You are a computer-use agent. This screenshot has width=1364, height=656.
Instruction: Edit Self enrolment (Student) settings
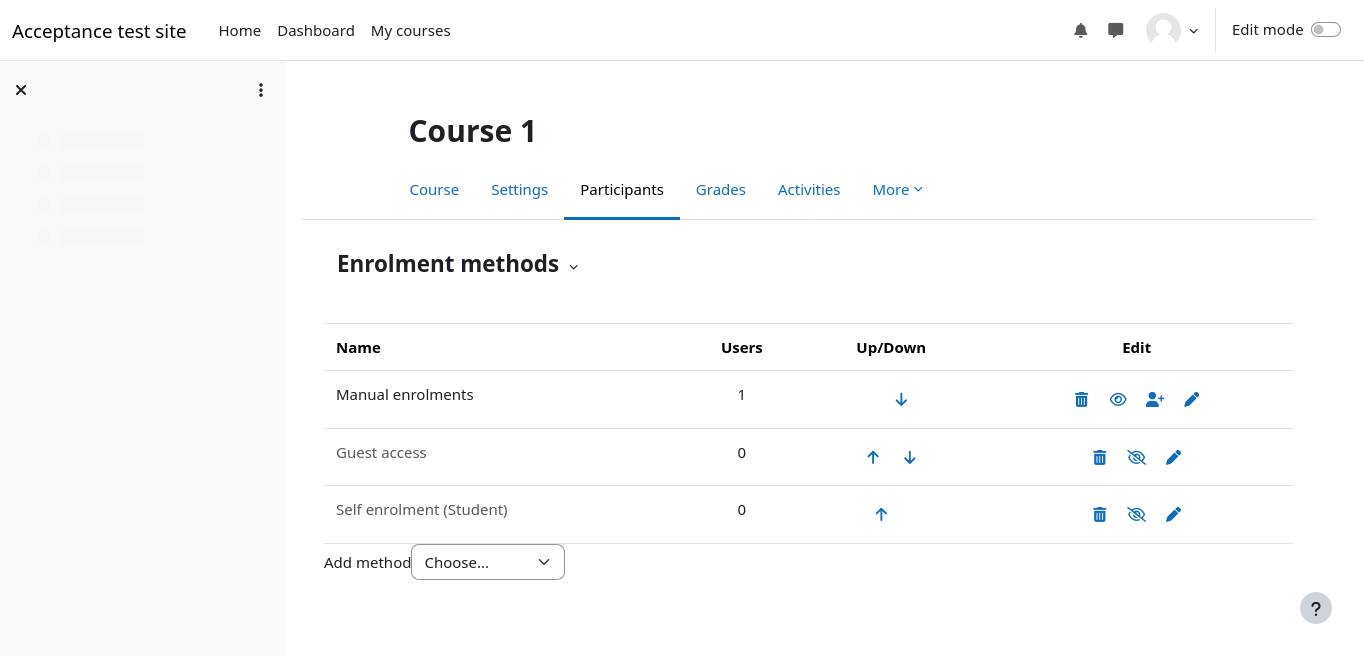[1173, 514]
